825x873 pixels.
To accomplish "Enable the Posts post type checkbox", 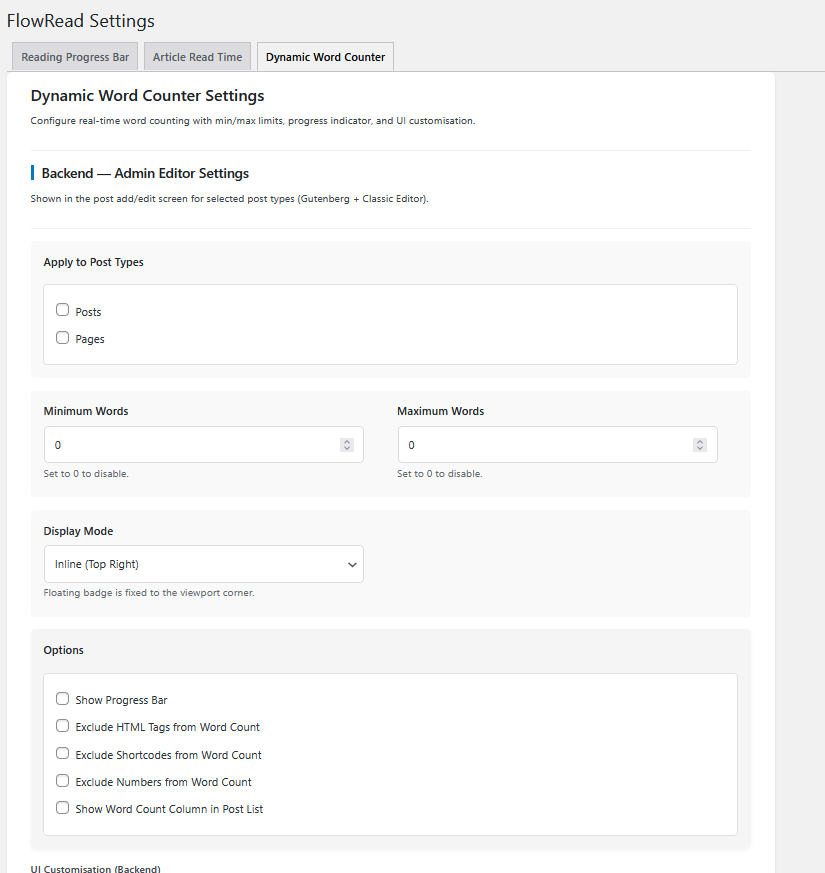I will pyautogui.click(x=62, y=310).
